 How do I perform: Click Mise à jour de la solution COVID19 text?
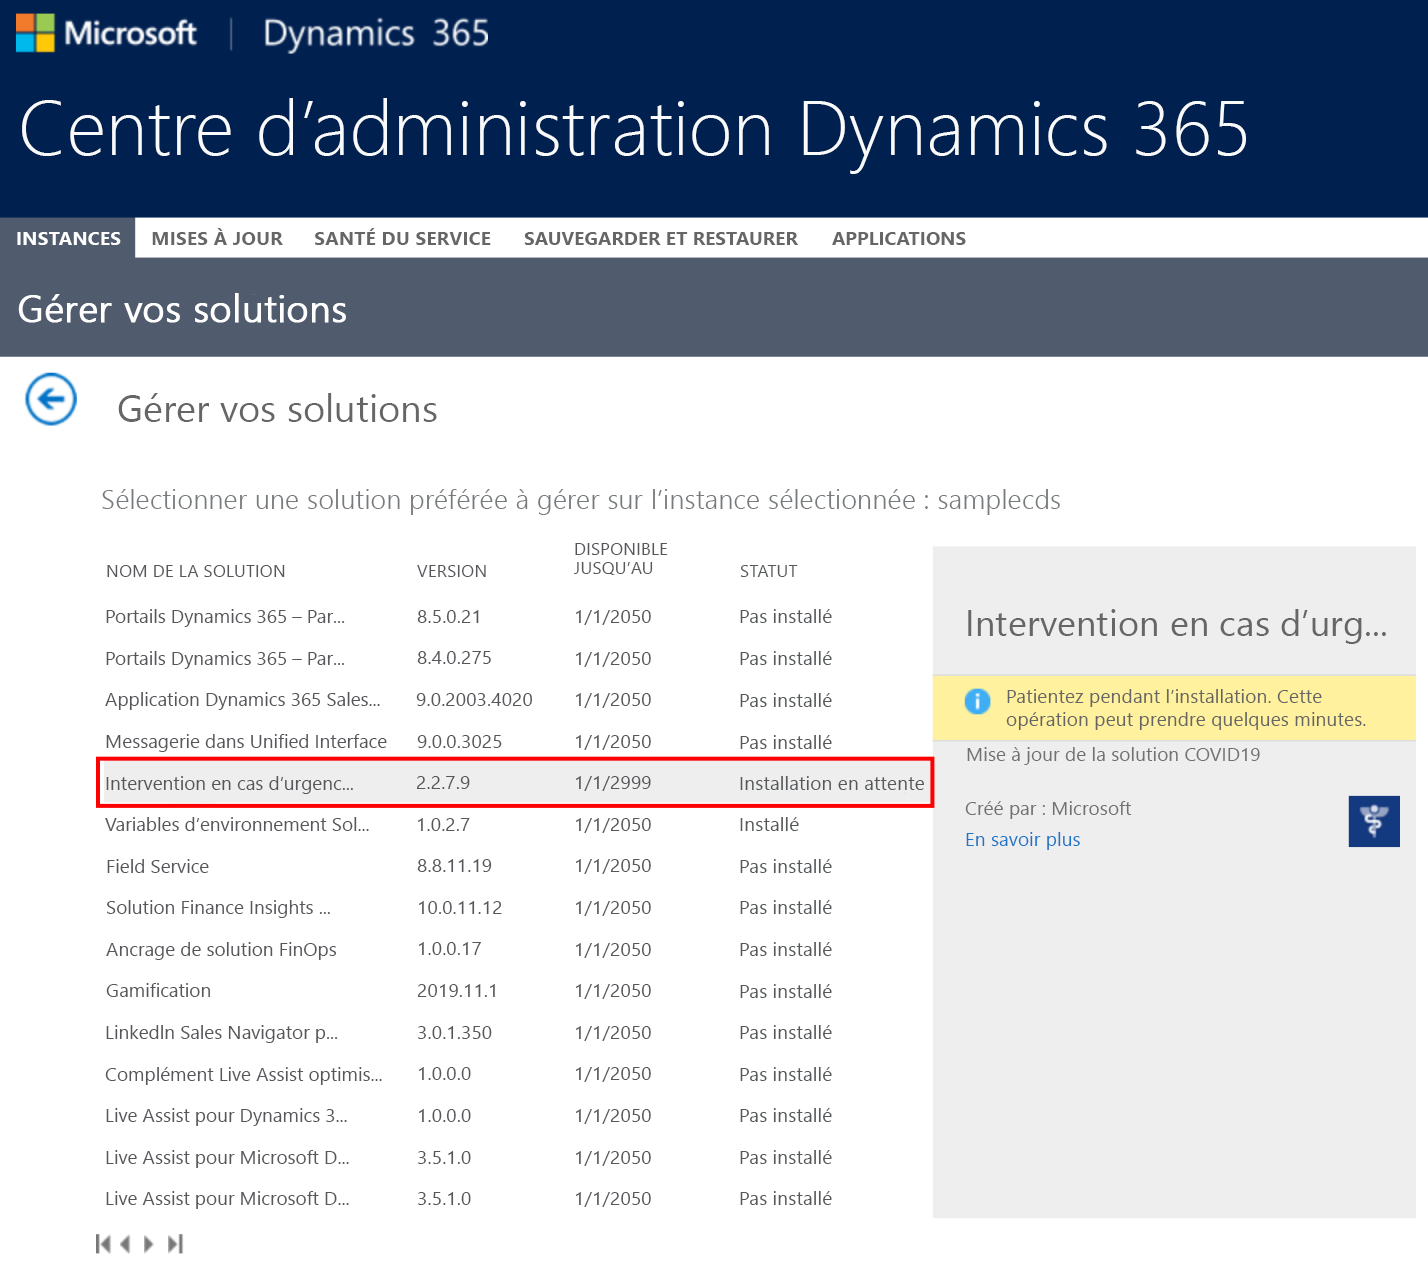1113,755
